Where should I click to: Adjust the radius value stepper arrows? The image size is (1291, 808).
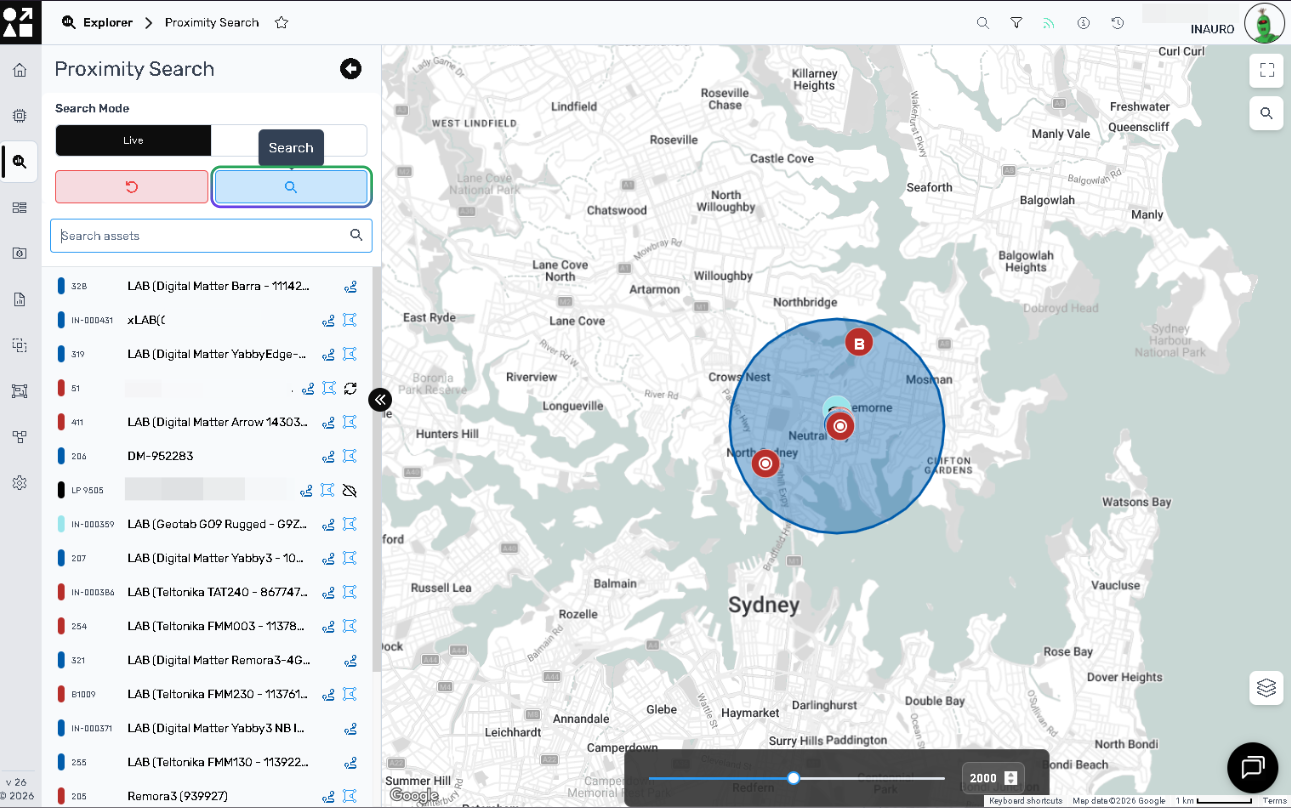[x=1011, y=778]
